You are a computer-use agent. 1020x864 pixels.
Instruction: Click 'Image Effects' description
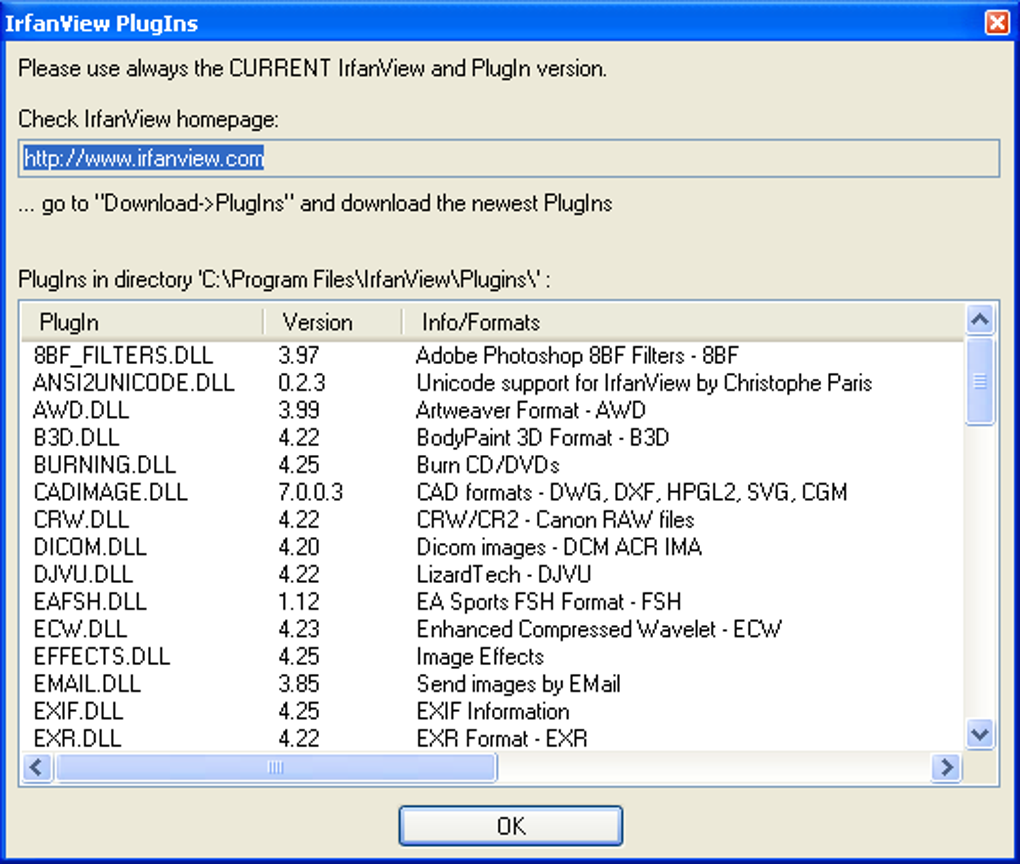(479, 656)
